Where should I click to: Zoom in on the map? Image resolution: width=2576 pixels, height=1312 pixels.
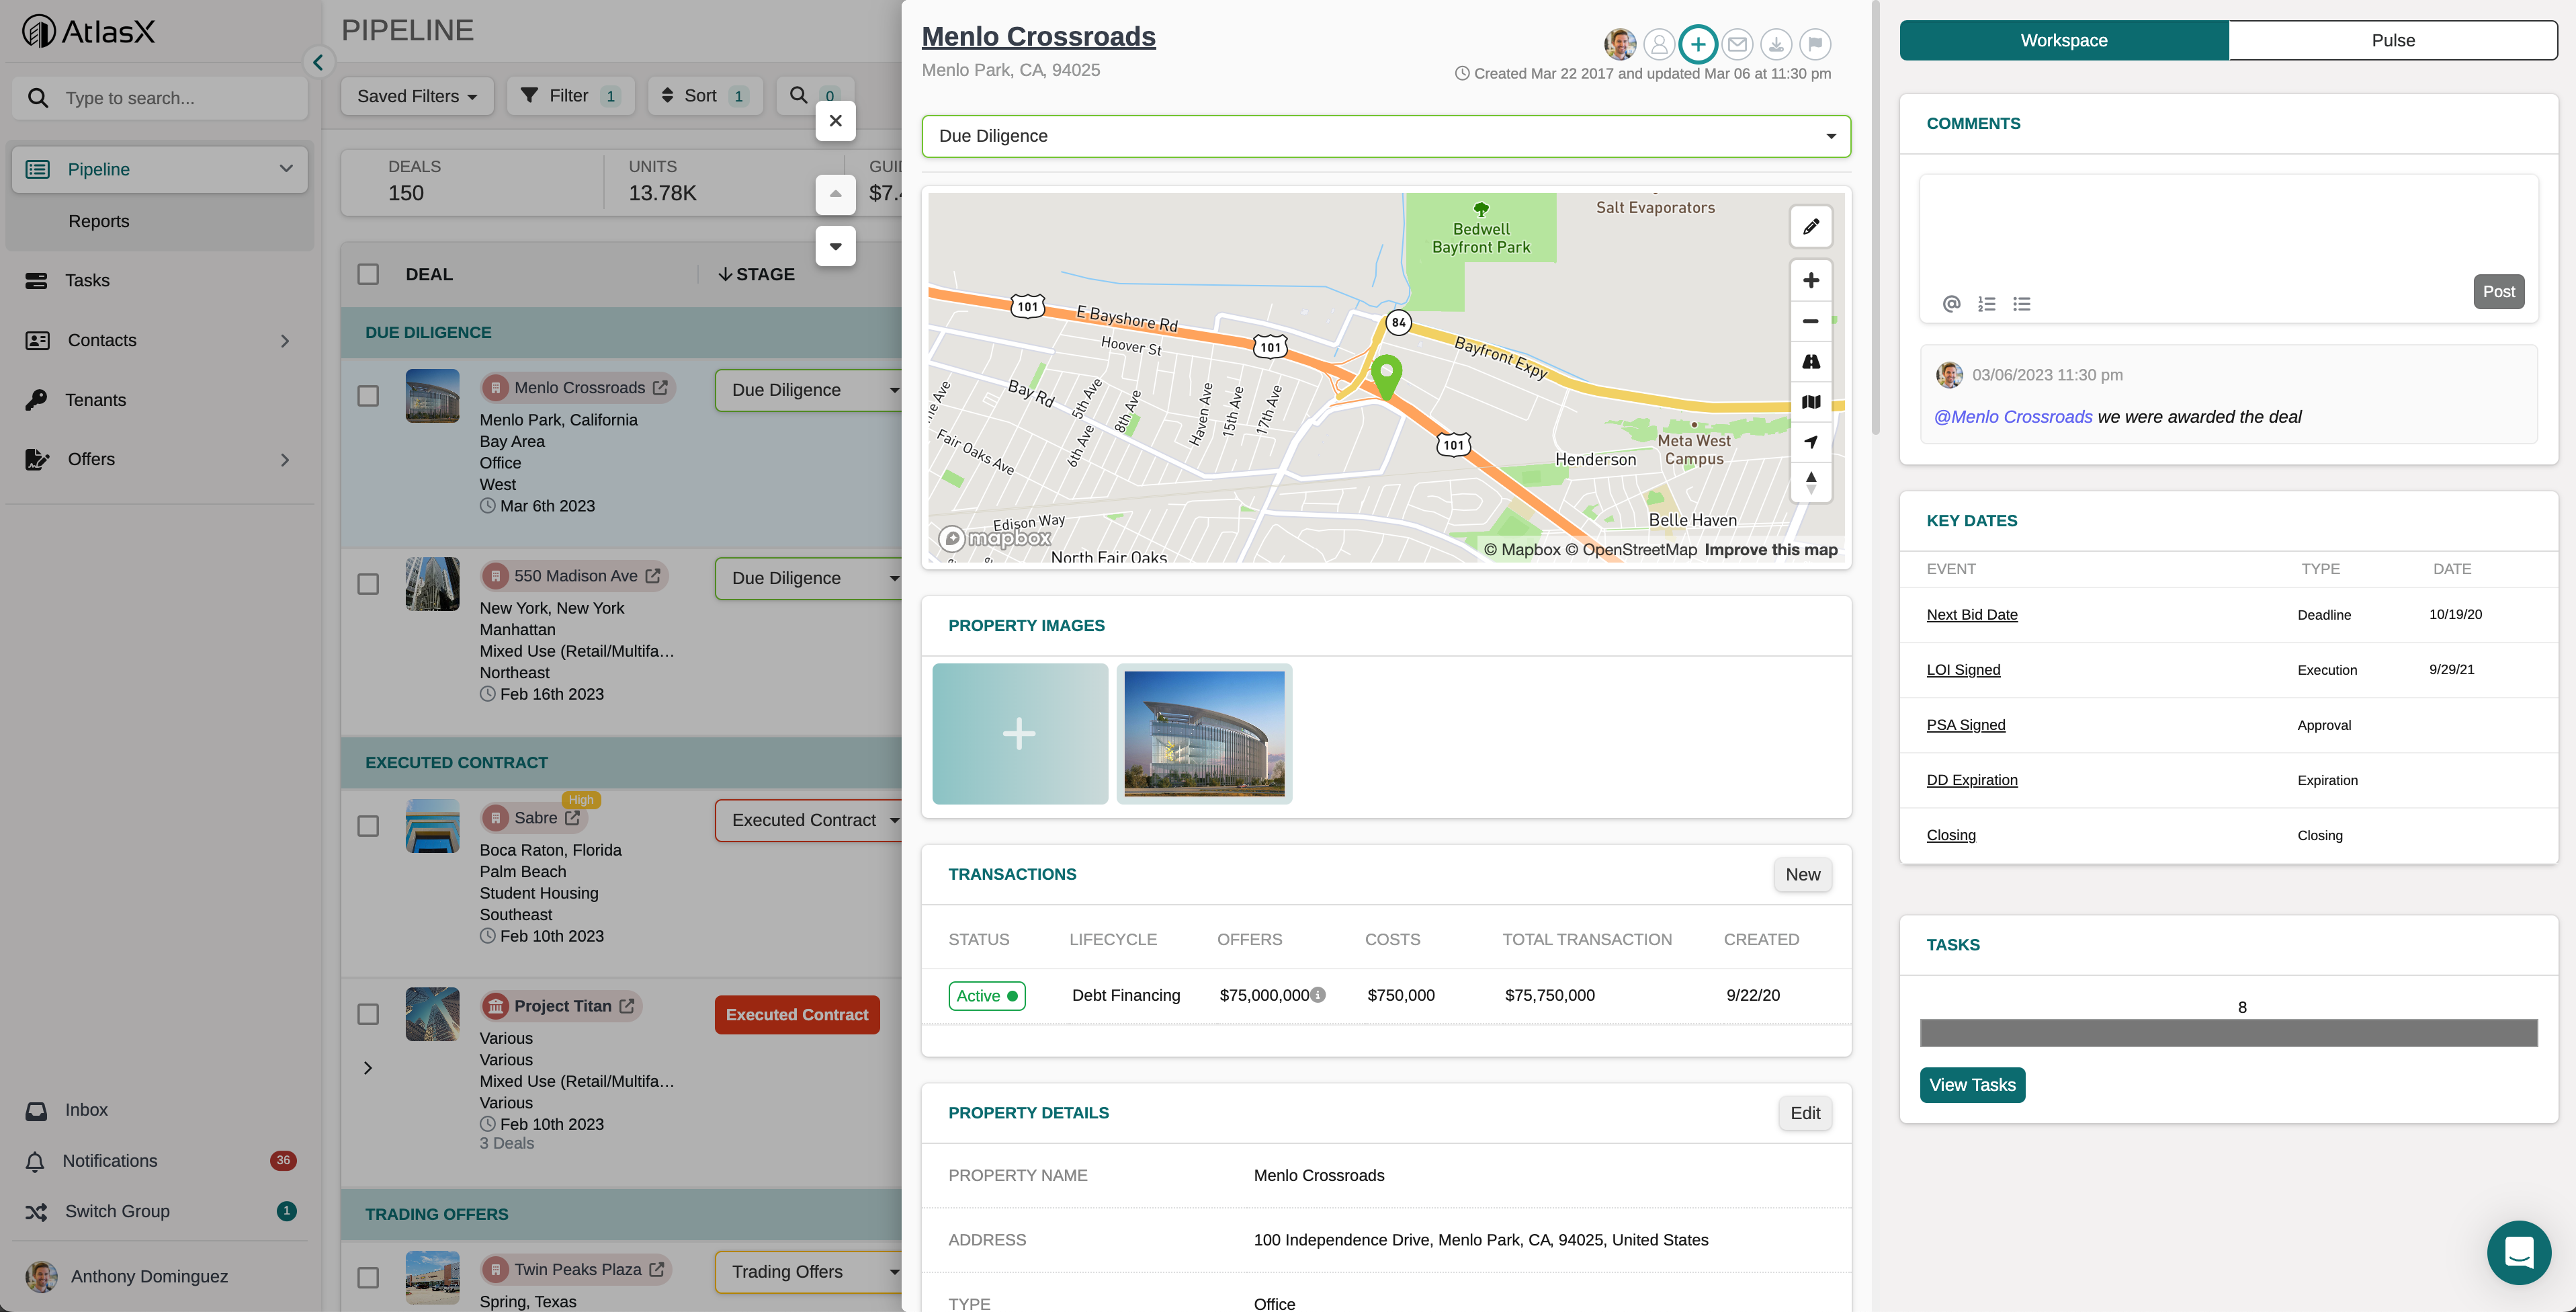tap(1810, 280)
